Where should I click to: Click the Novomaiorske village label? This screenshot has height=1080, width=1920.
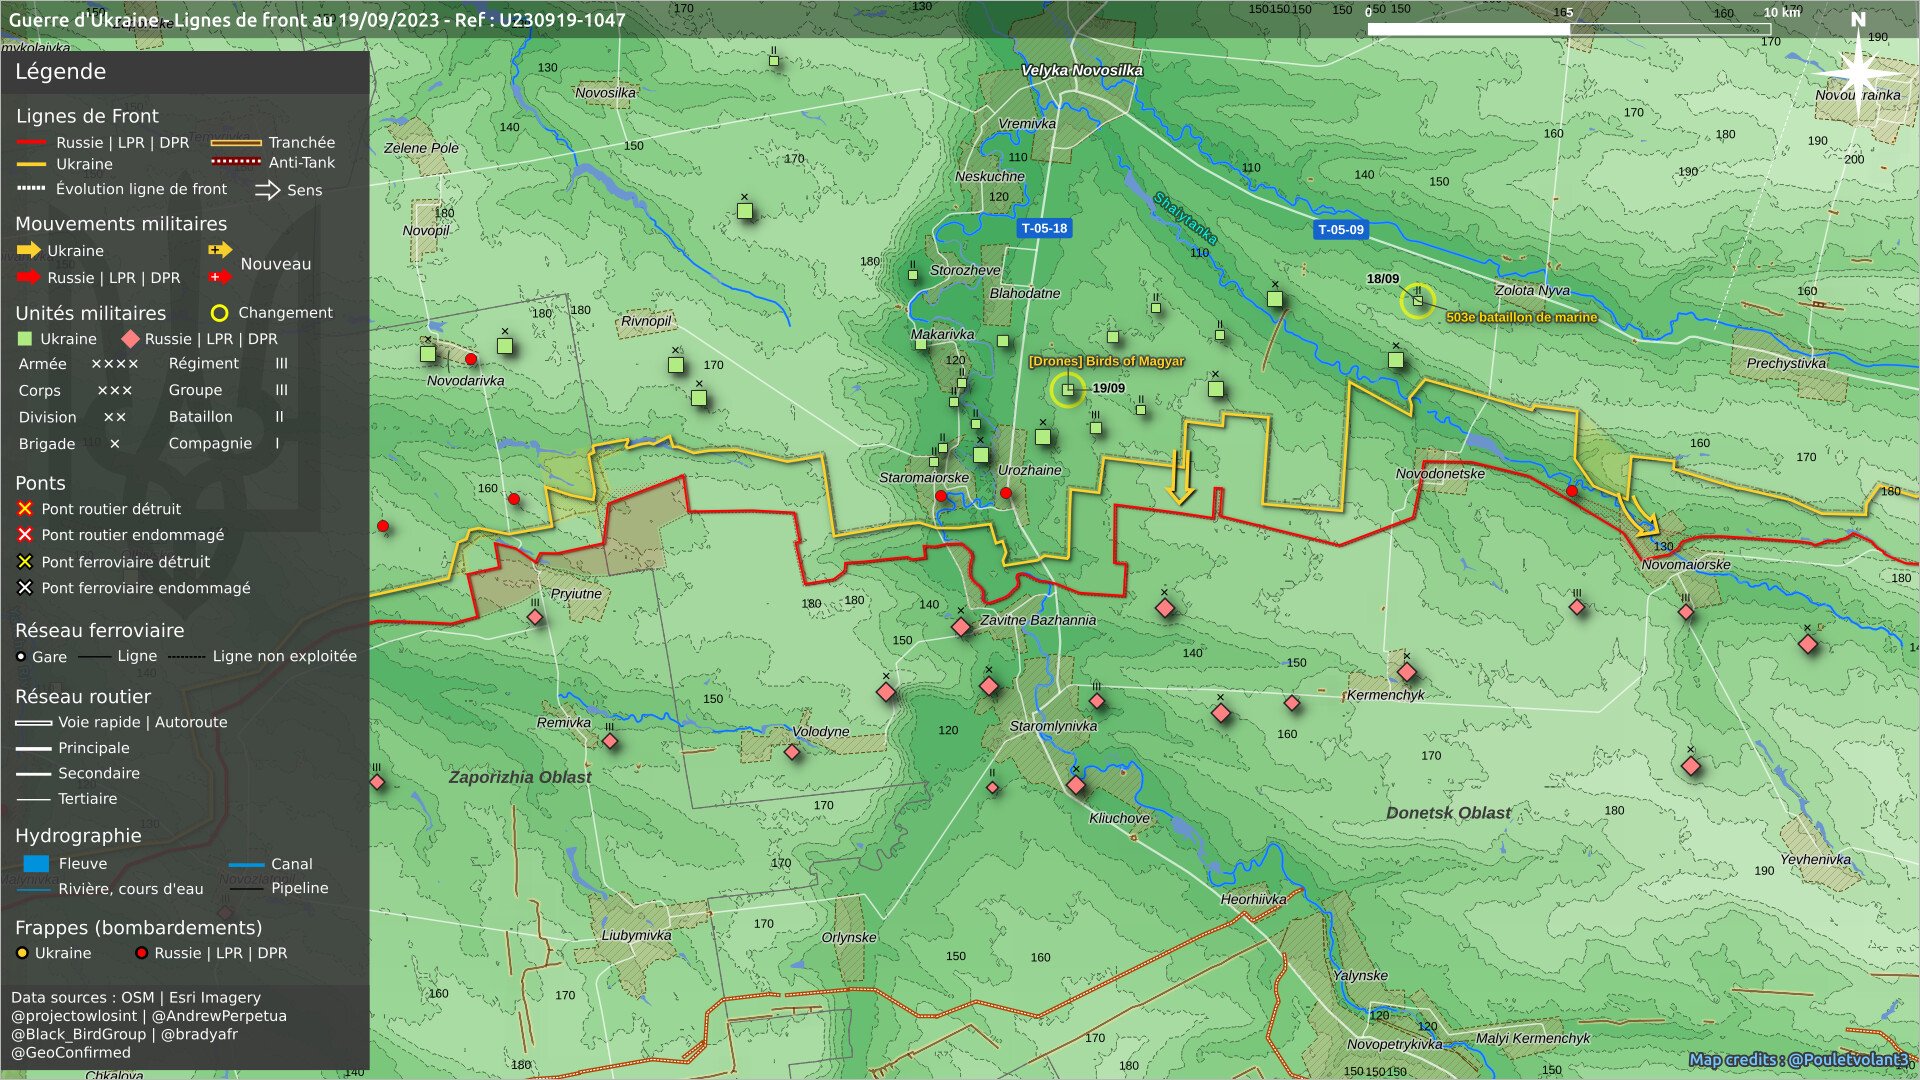tap(1686, 564)
